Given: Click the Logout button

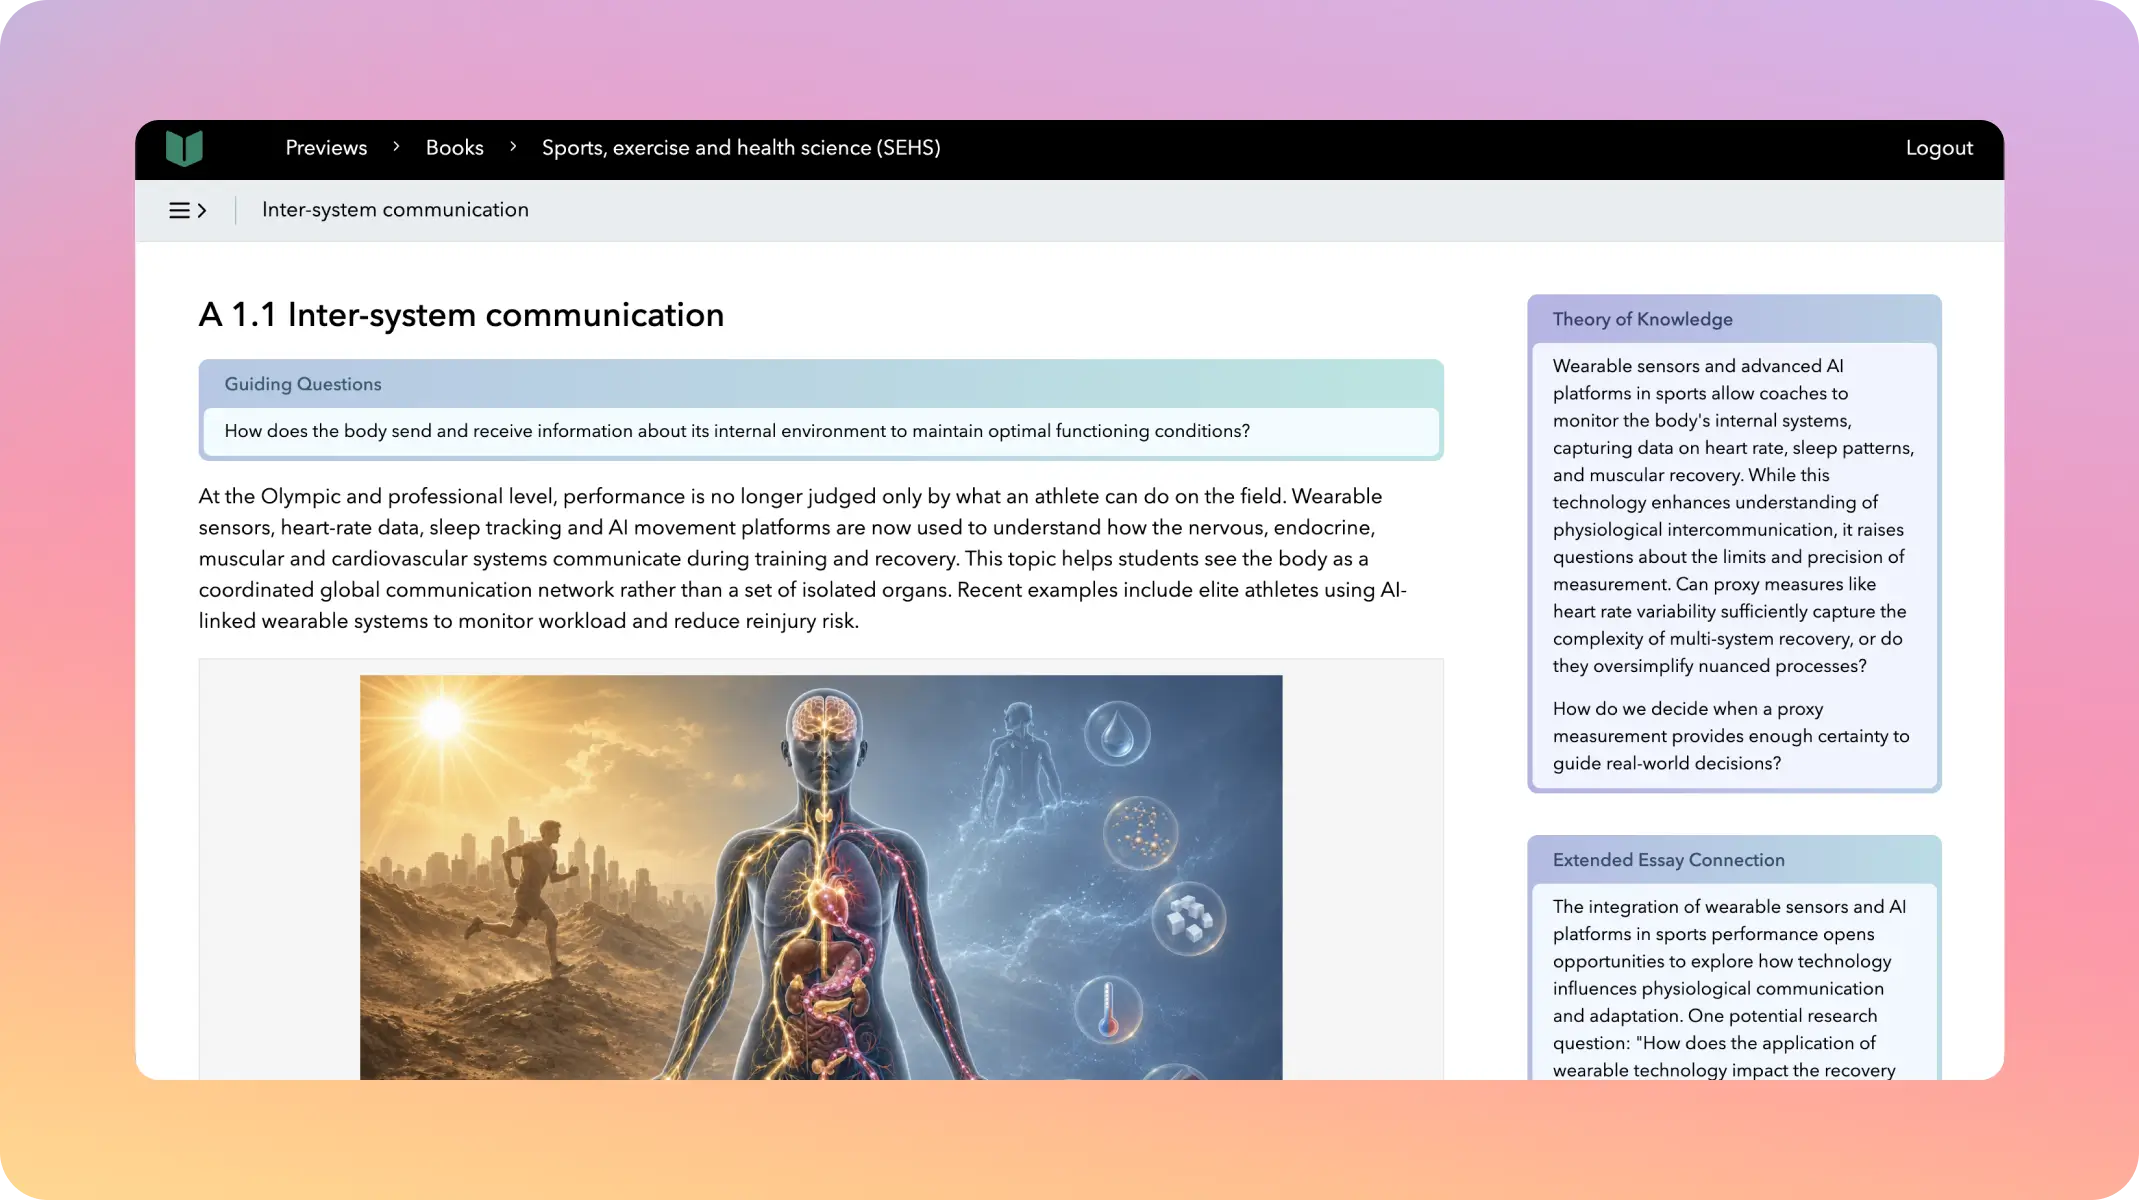Looking at the screenshot, I should [1939, 148].
